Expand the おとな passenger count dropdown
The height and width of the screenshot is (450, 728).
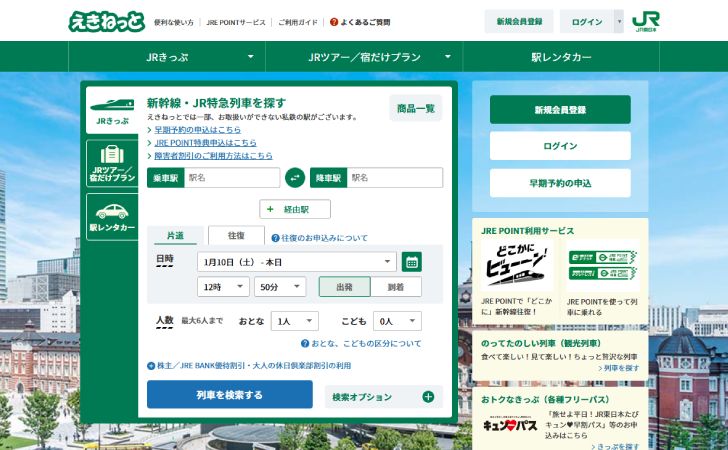pos(294,321)
